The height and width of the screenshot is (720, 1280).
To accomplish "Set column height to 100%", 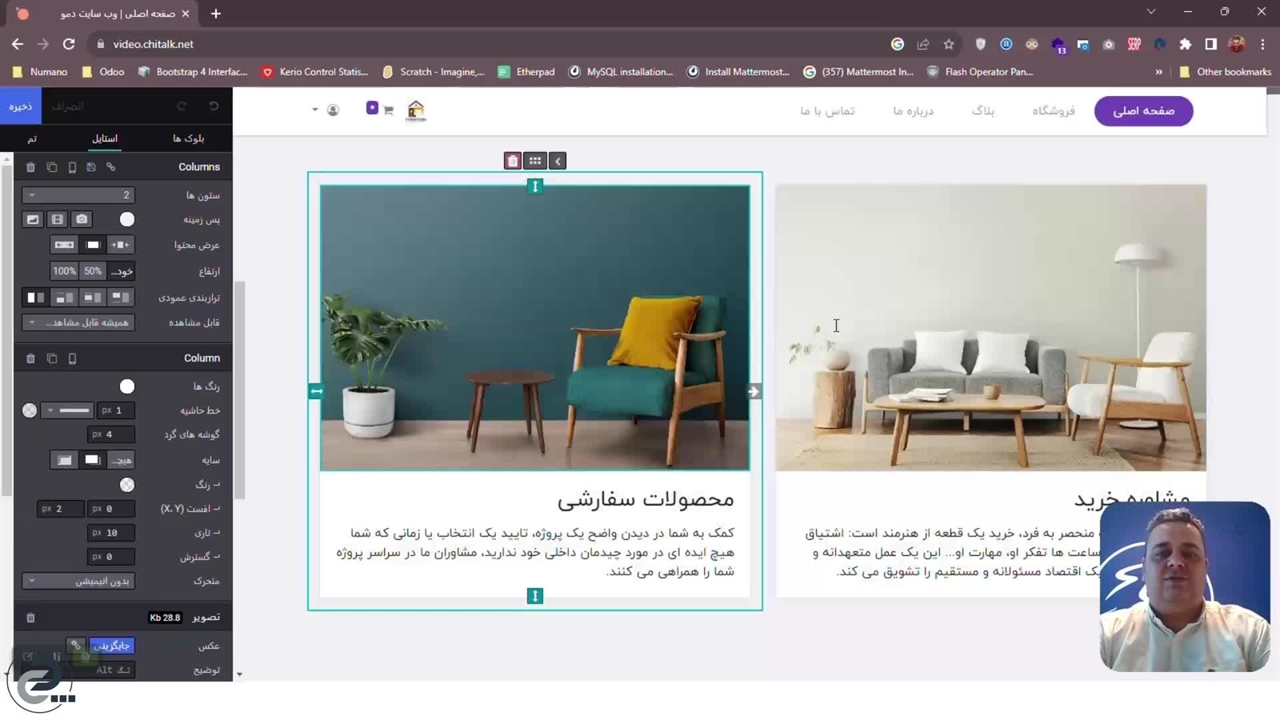I will click(64, 271).
